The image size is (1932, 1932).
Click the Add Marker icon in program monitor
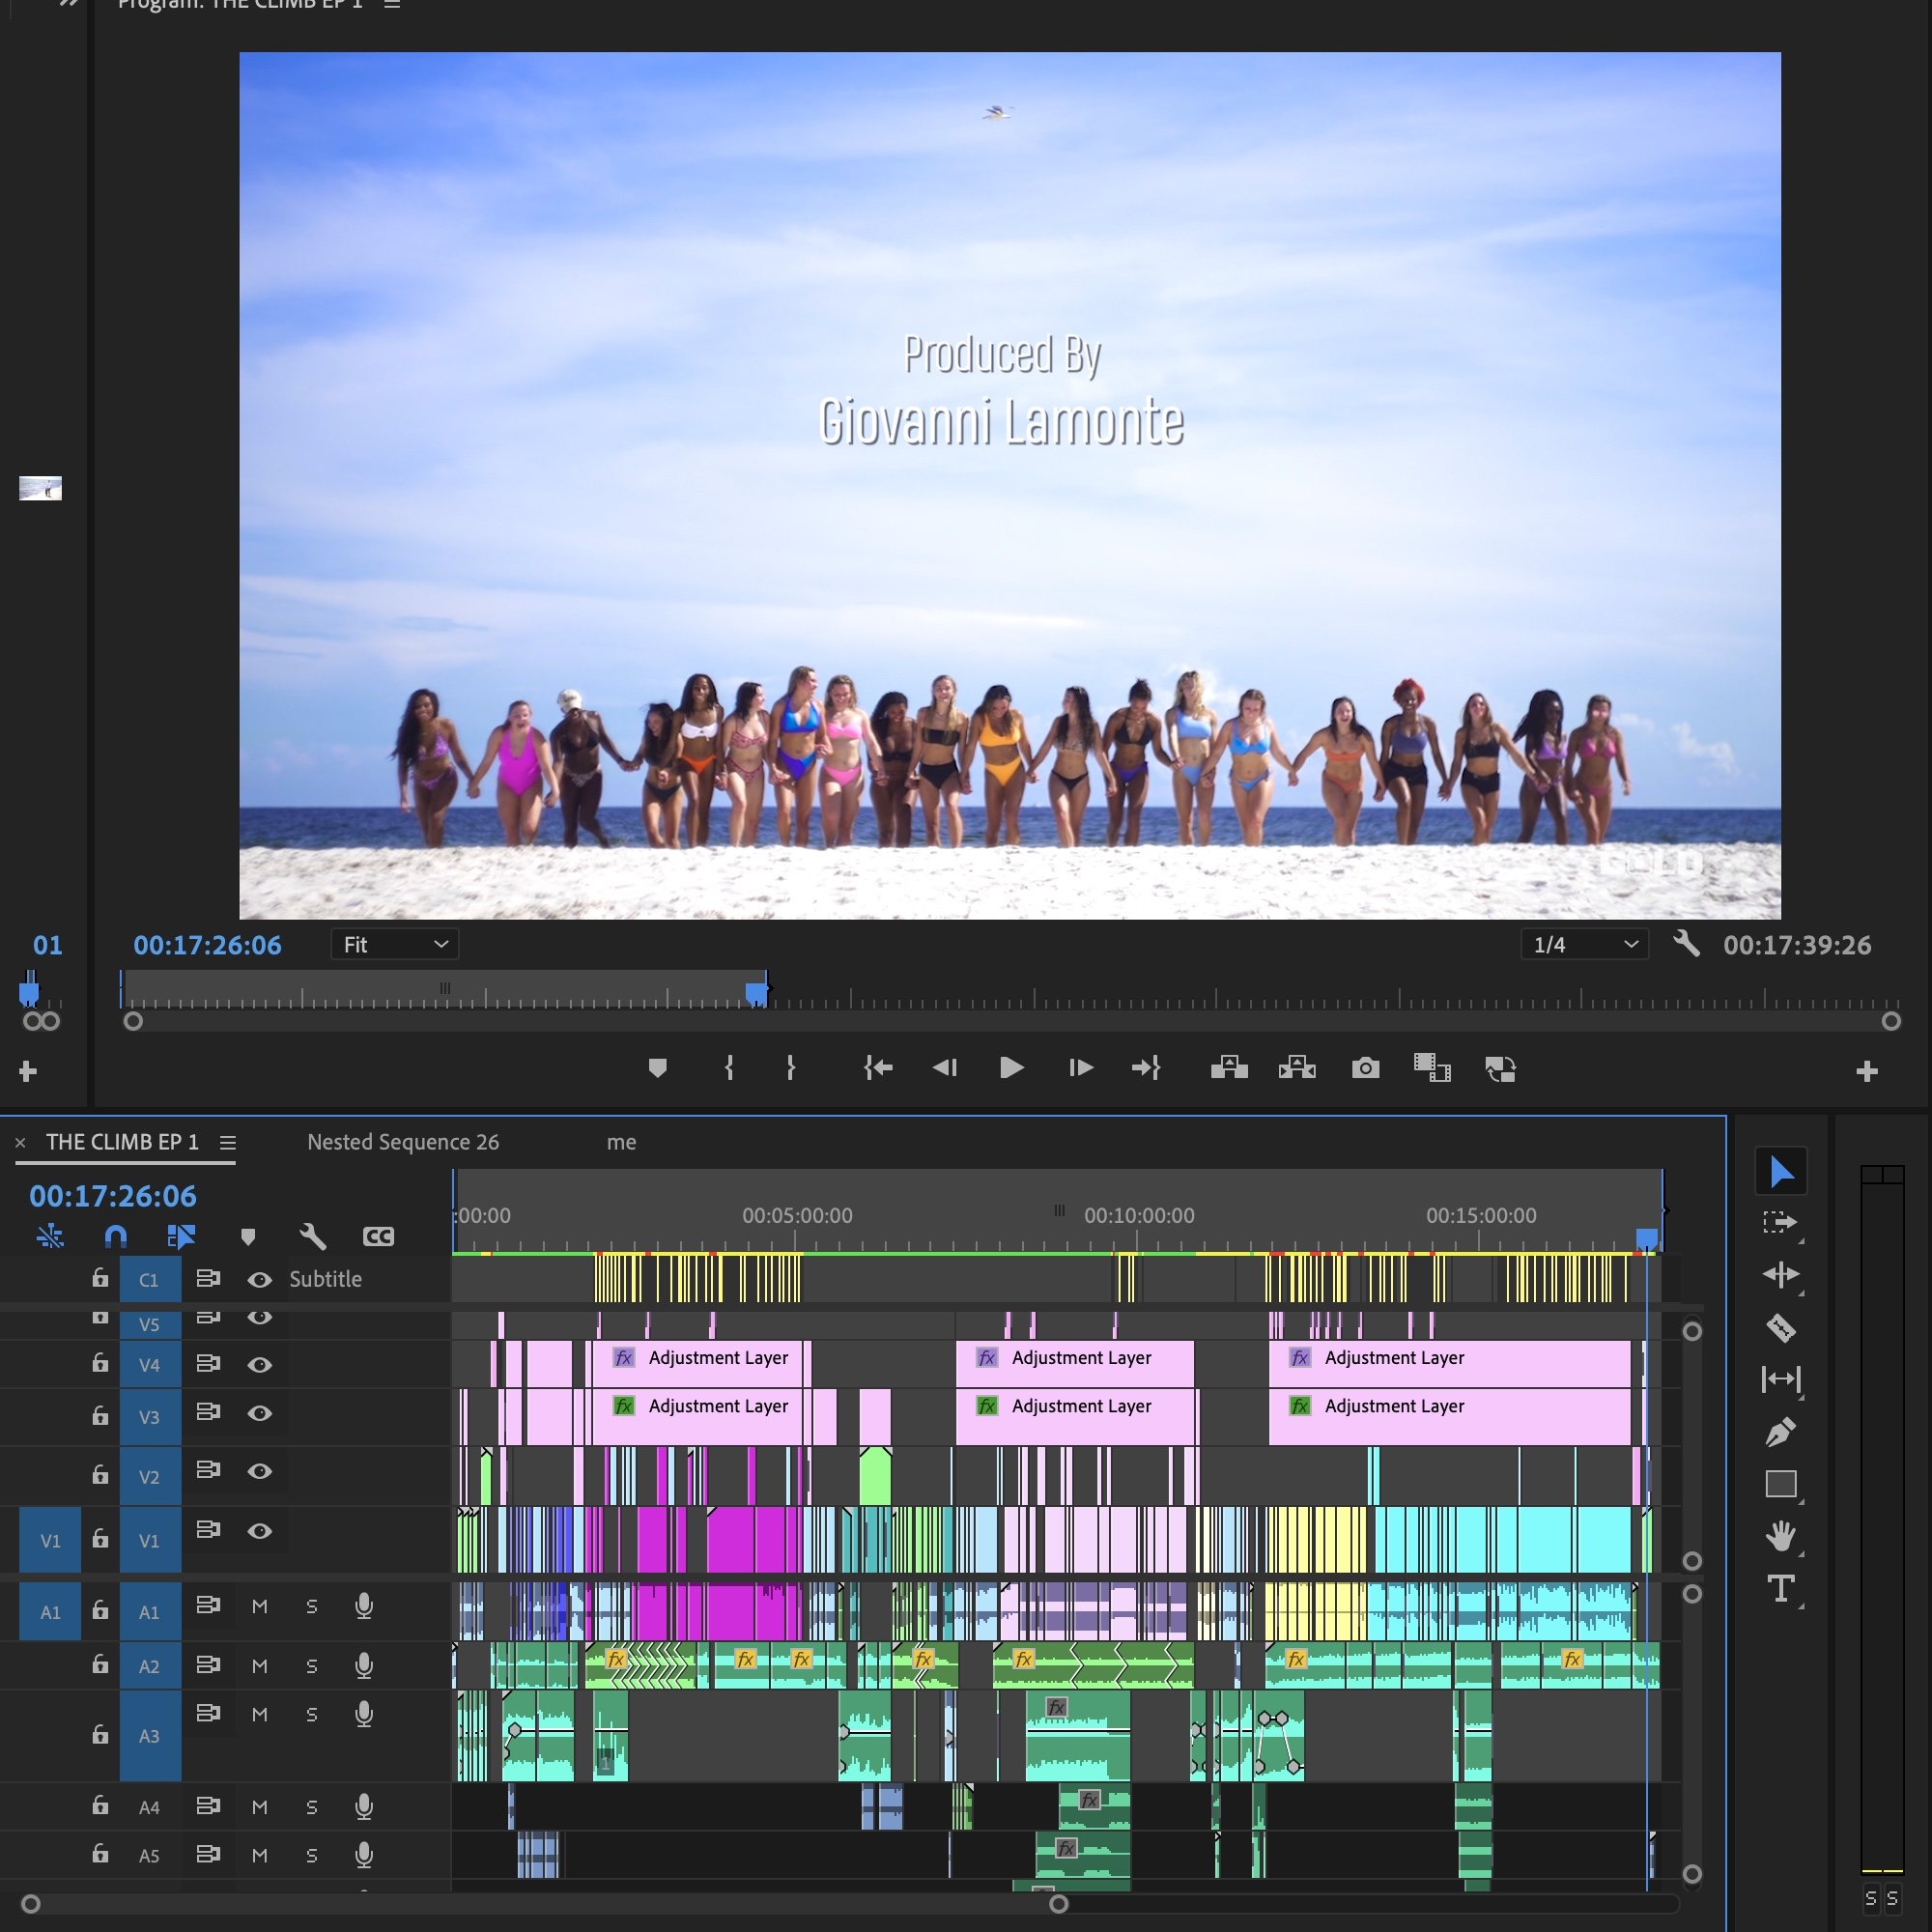click(657, 1068)
